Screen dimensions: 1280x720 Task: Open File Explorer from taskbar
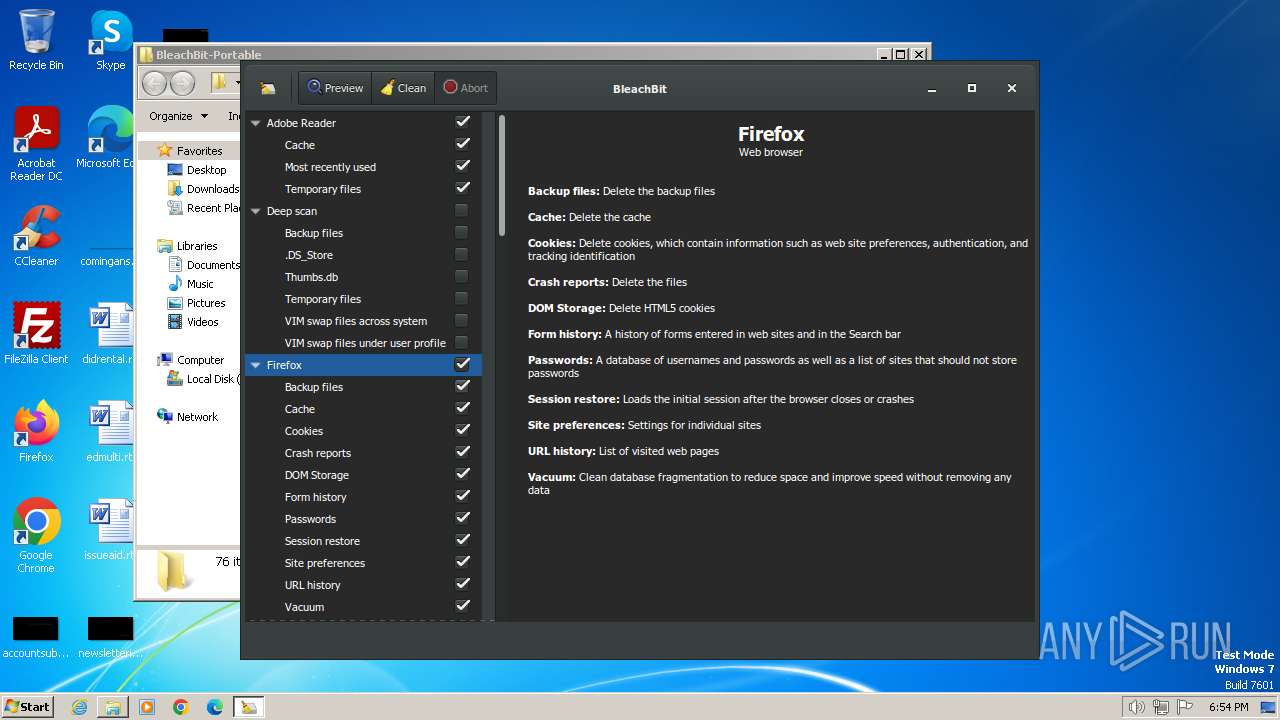click(113, 707)
